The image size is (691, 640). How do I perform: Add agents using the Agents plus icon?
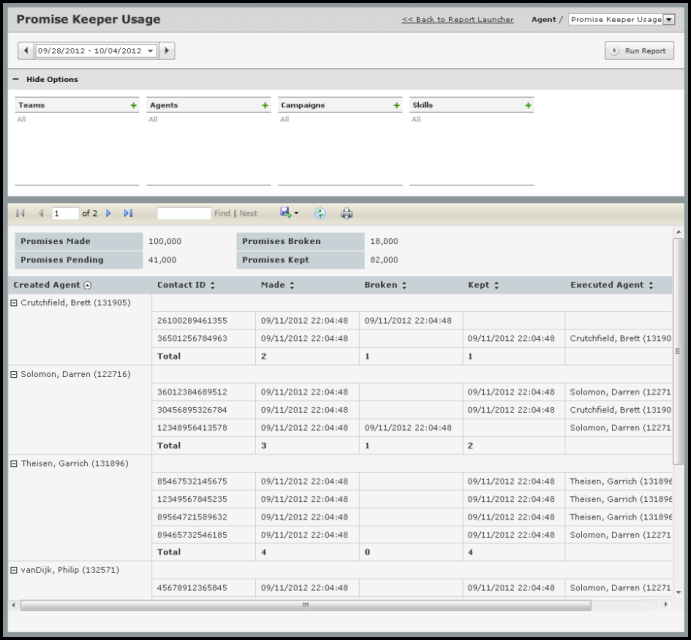(265, 105)
